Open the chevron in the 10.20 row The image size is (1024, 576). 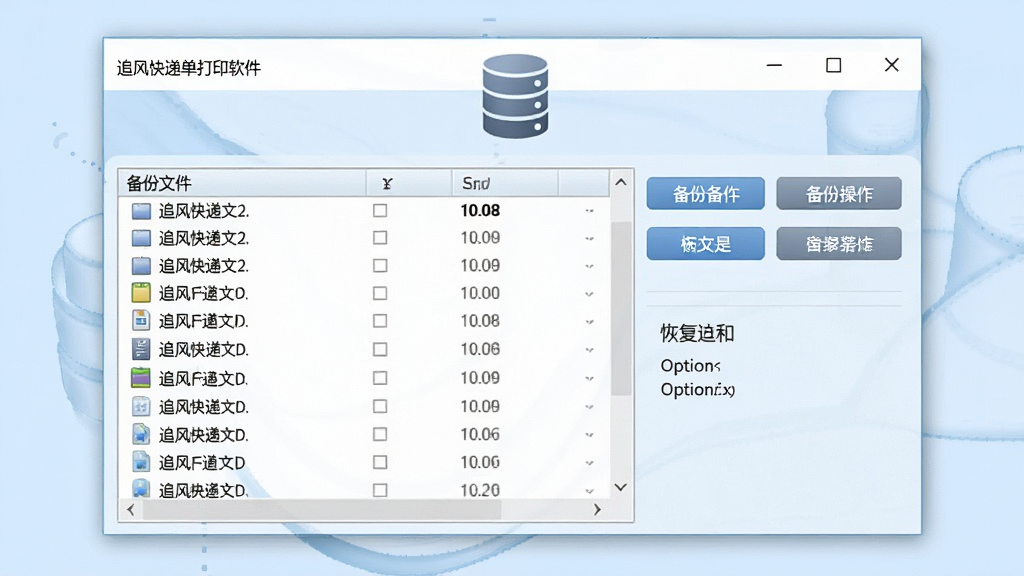(589, 491)
